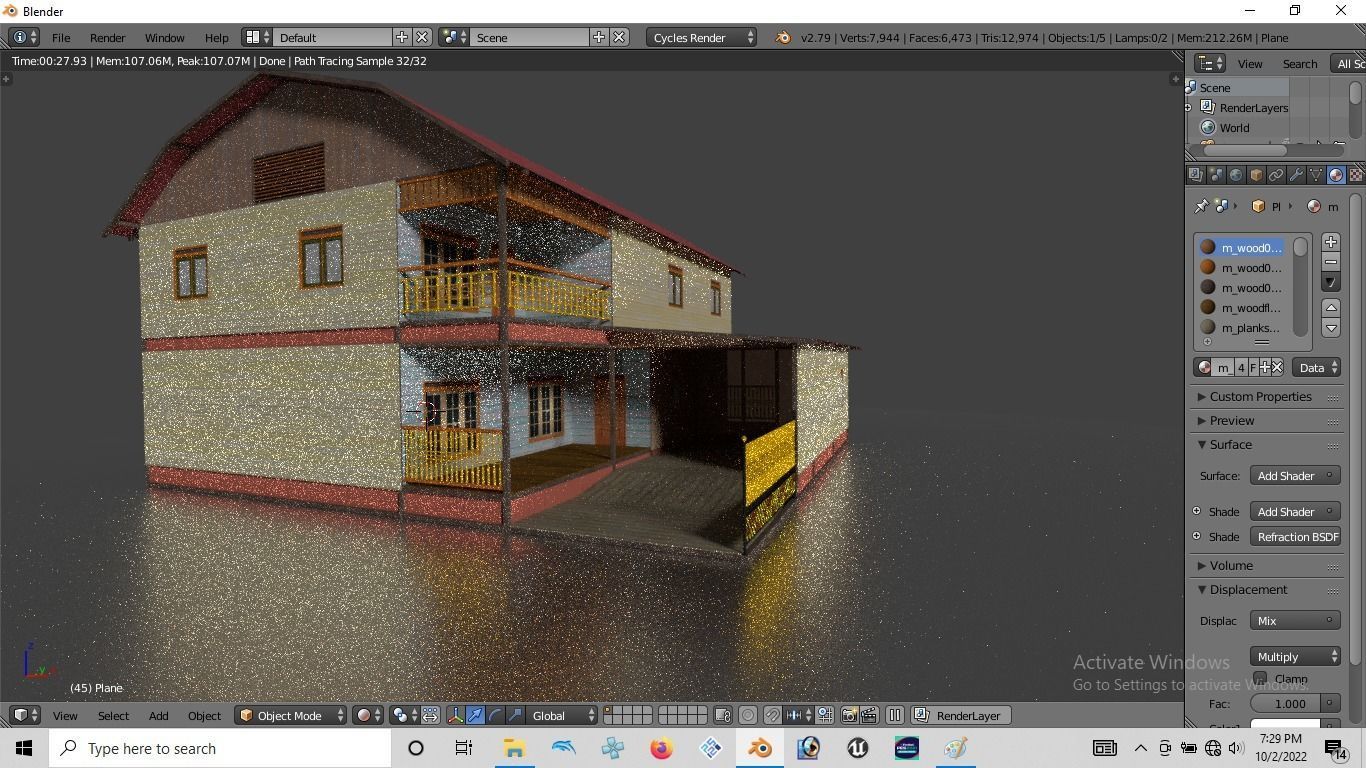
Task: Click viewport render pause button
Action: 895,716
